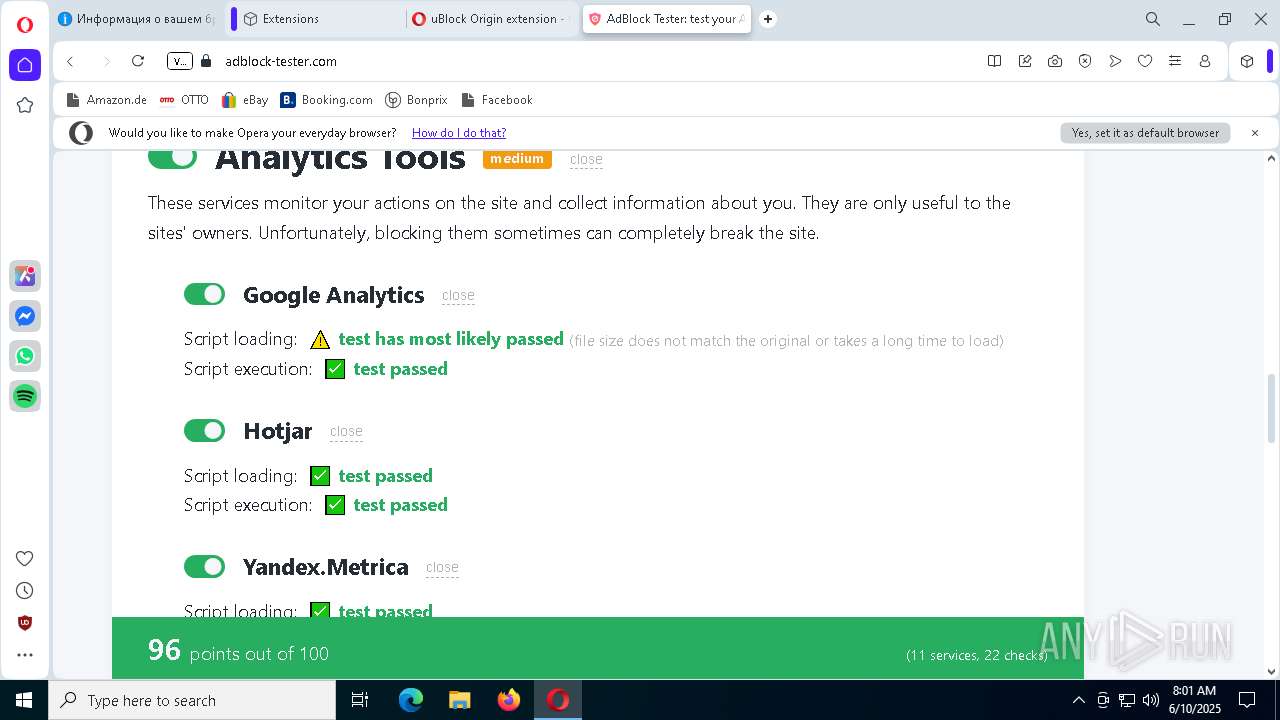The height and width of the screenshot is (720, 1280).
Task: Open the Booking.com bookmark
Action: pyautogui.click(x=327, y=100)
